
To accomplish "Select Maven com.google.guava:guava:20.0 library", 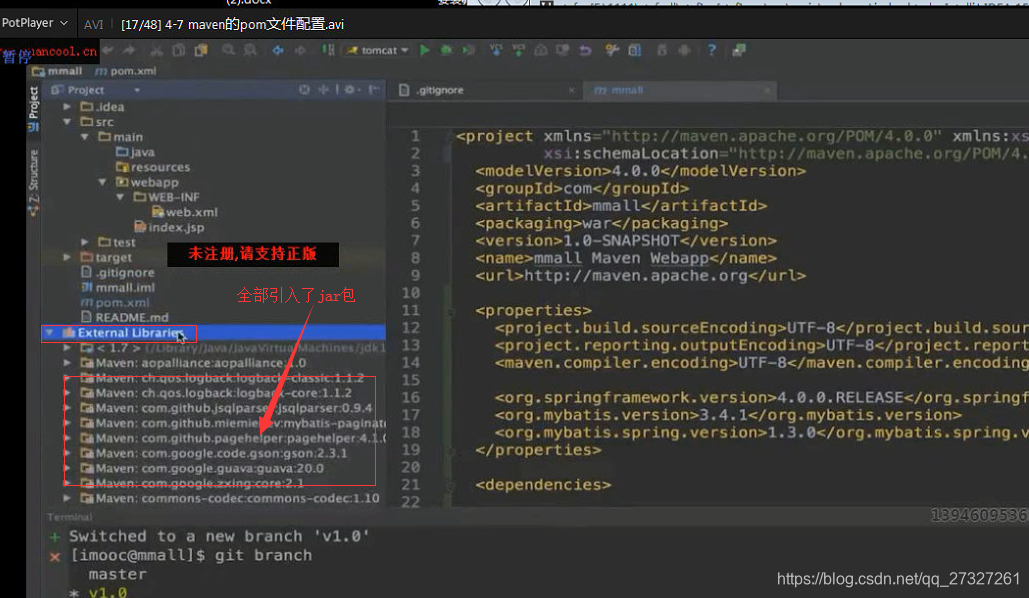I will 202,468.
